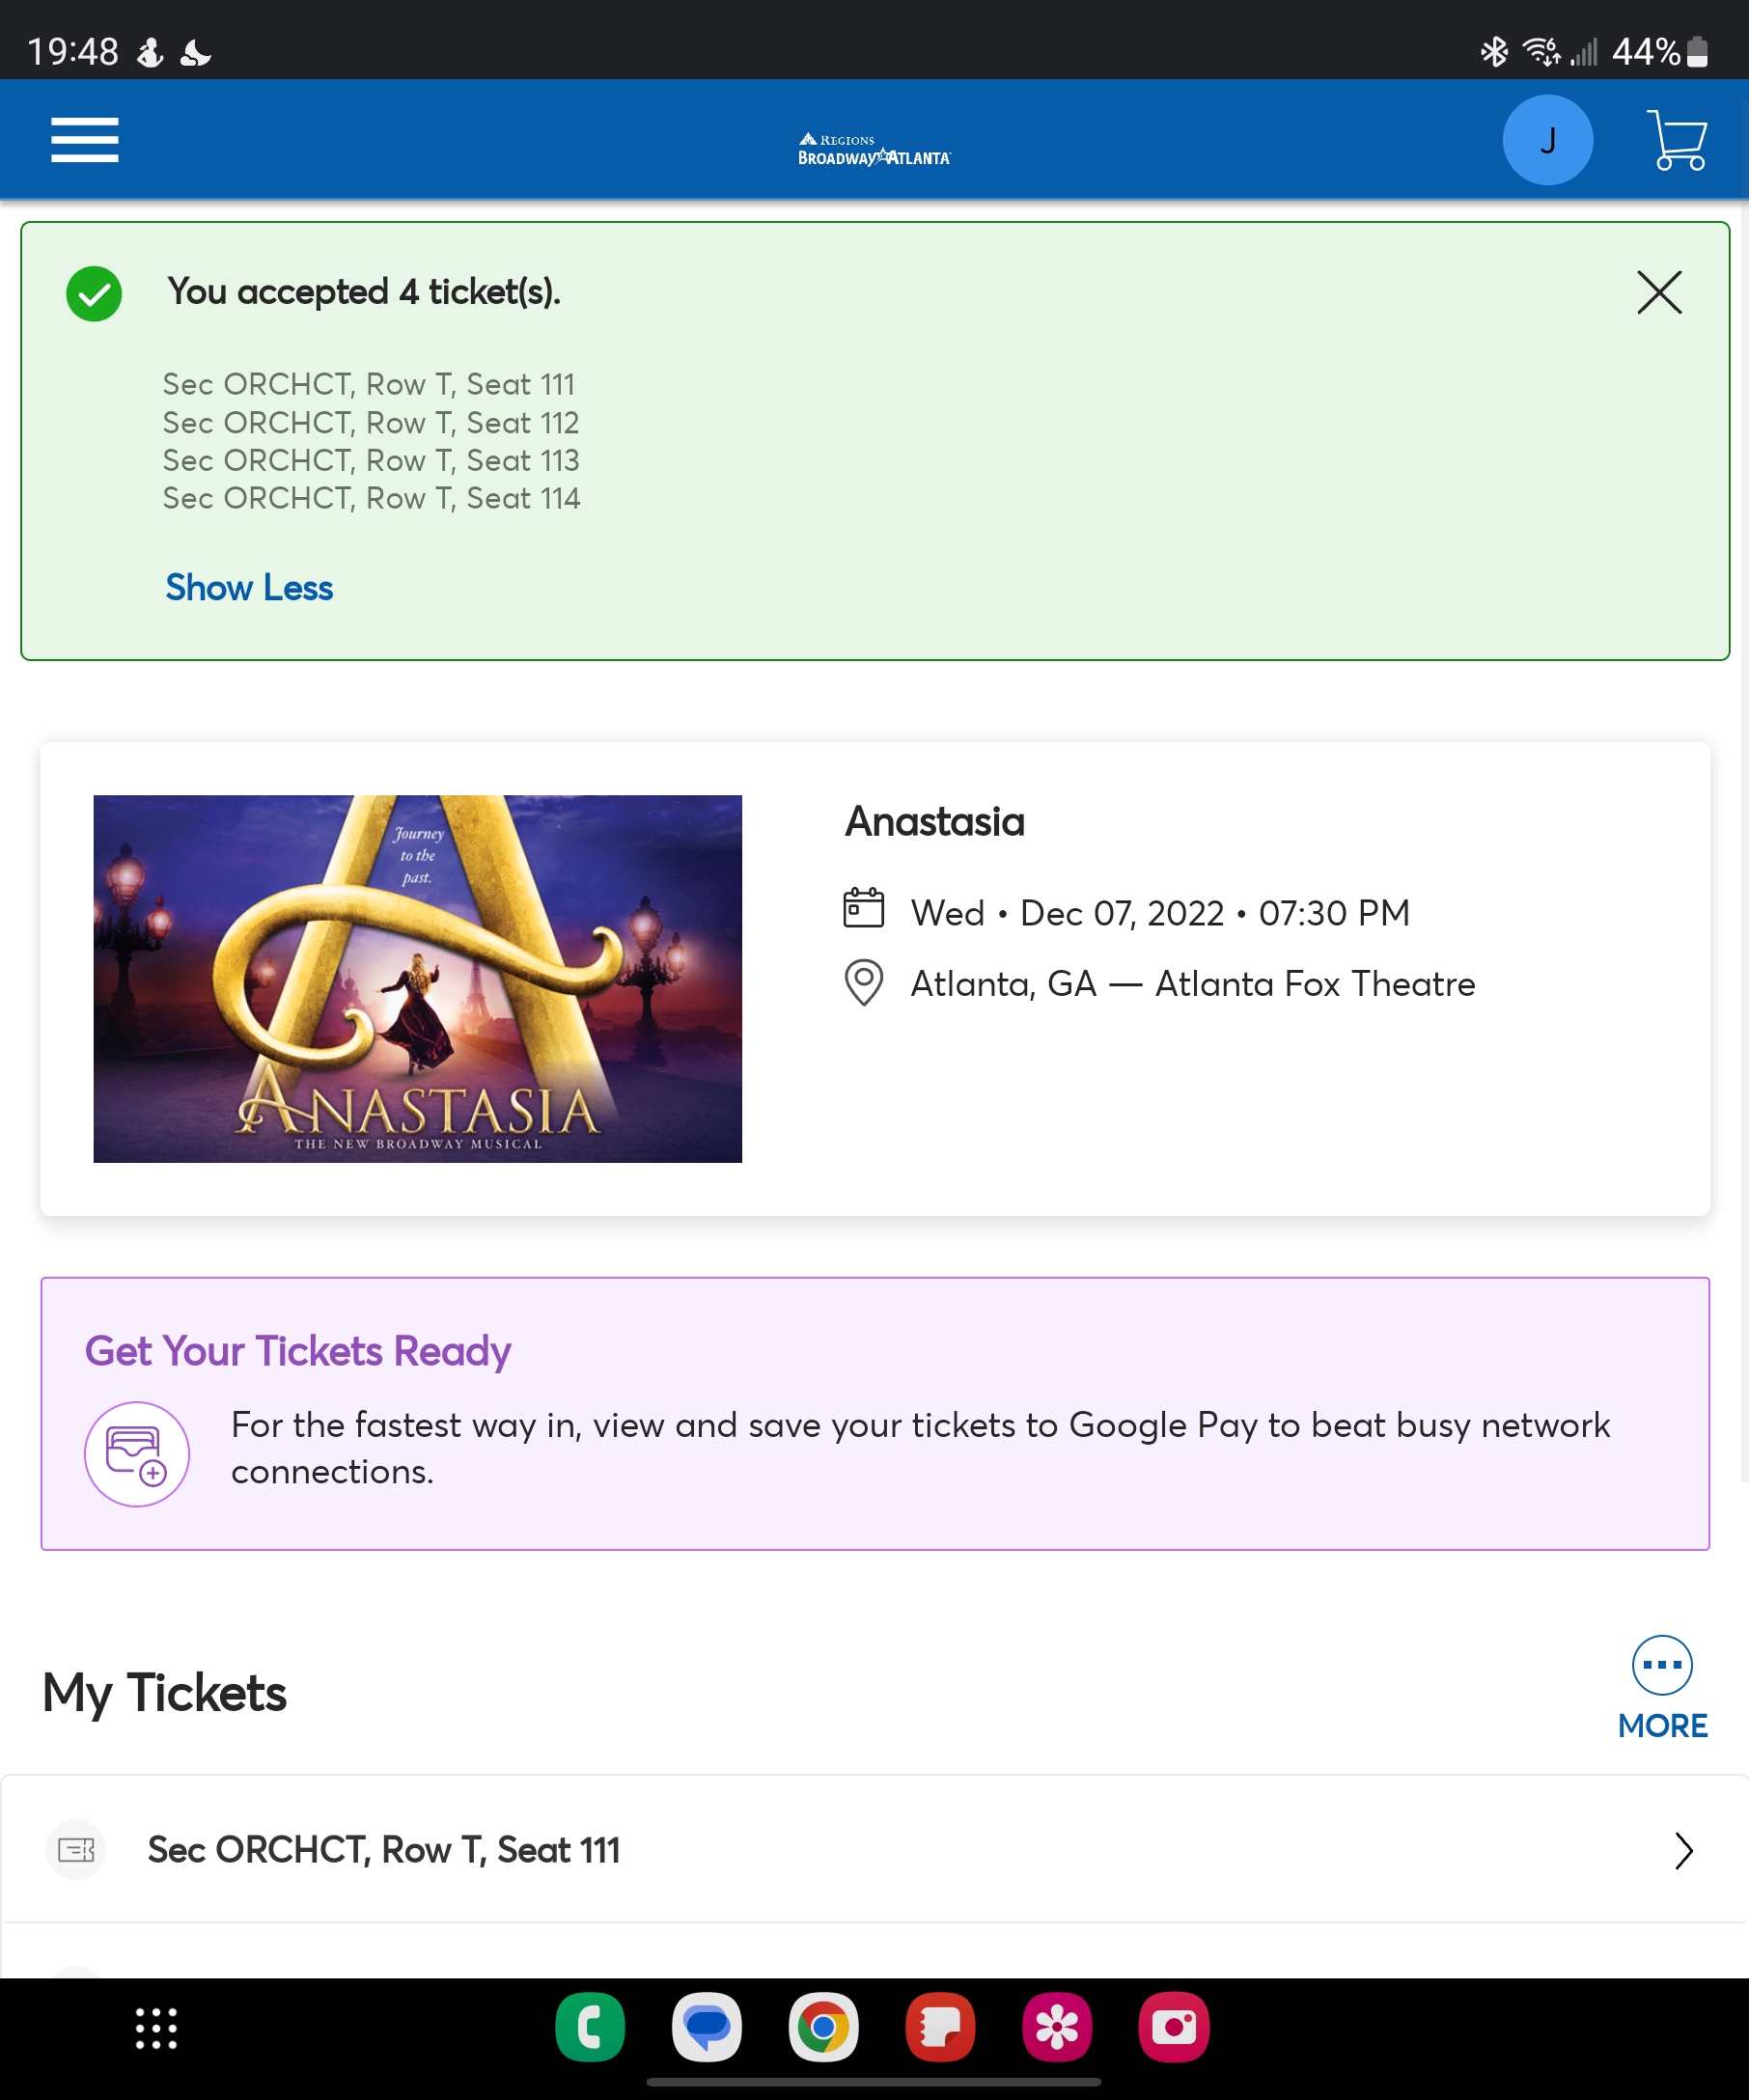Image resolution: width=1749 pixels, height=2100 pixels.
Task: Open the app drawer grid icon
Action: pos(156,2028)
